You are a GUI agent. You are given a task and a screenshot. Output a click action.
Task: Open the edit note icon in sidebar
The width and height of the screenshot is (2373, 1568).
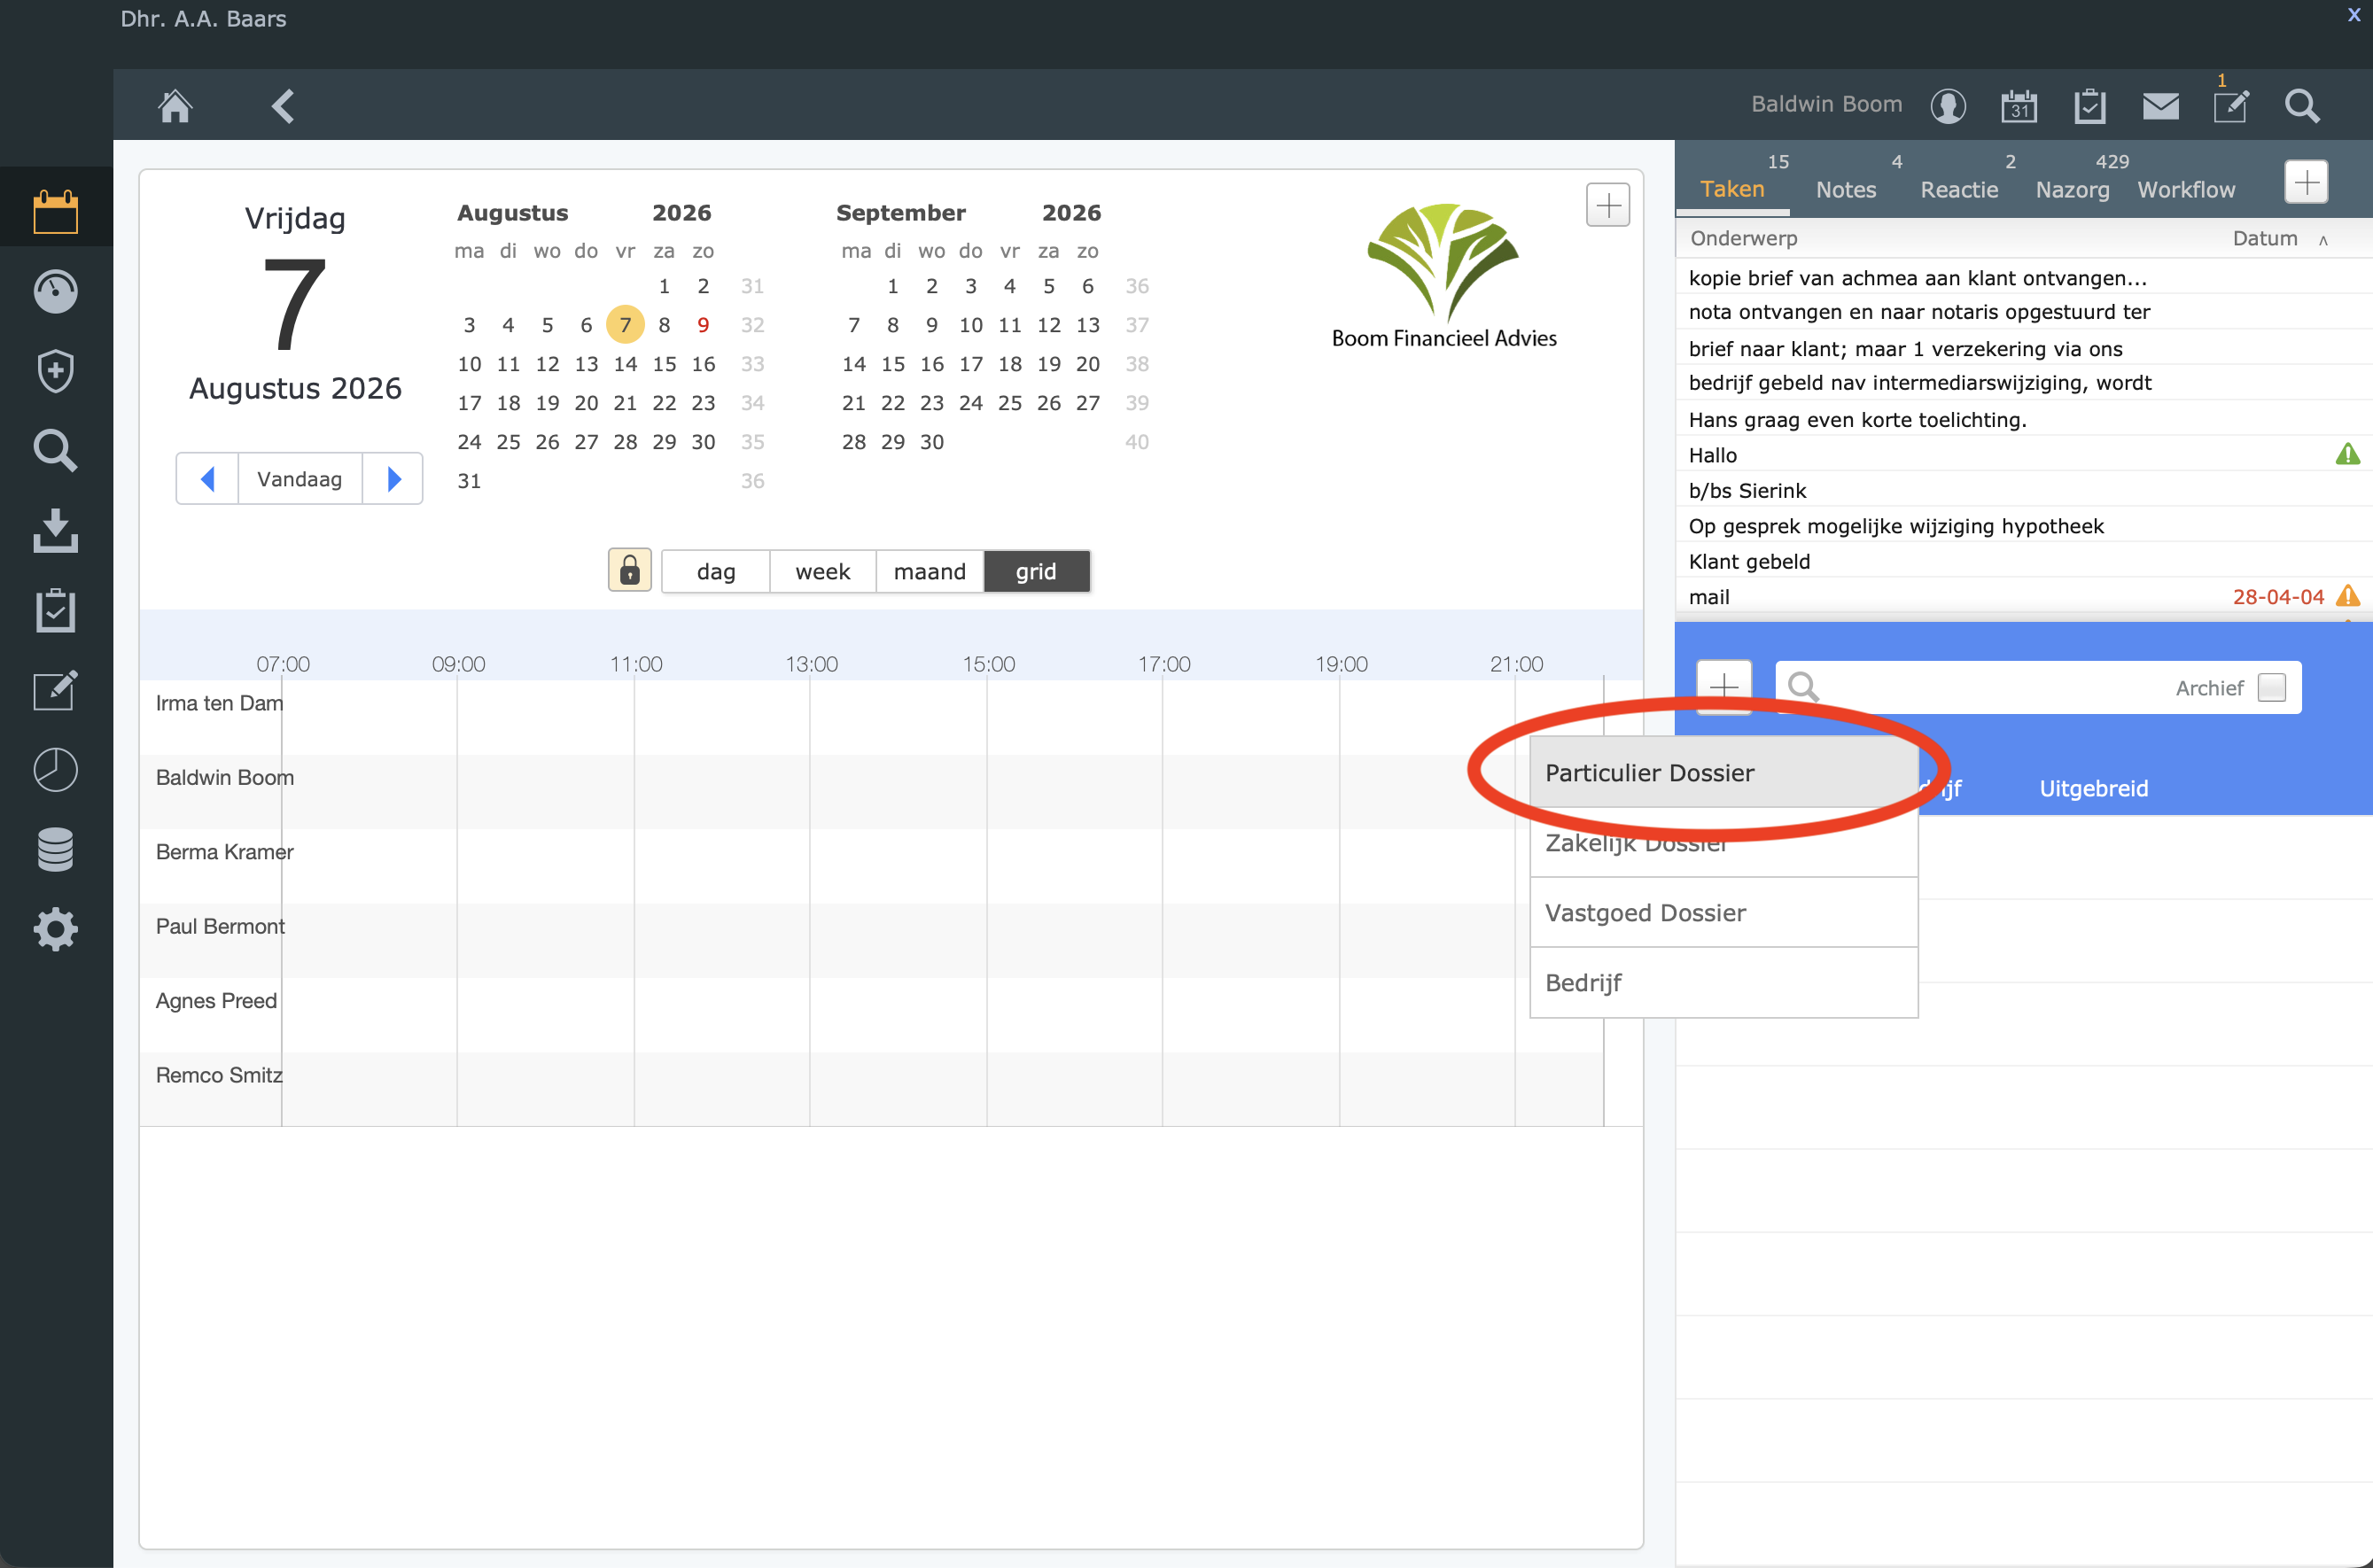point(56,690)
